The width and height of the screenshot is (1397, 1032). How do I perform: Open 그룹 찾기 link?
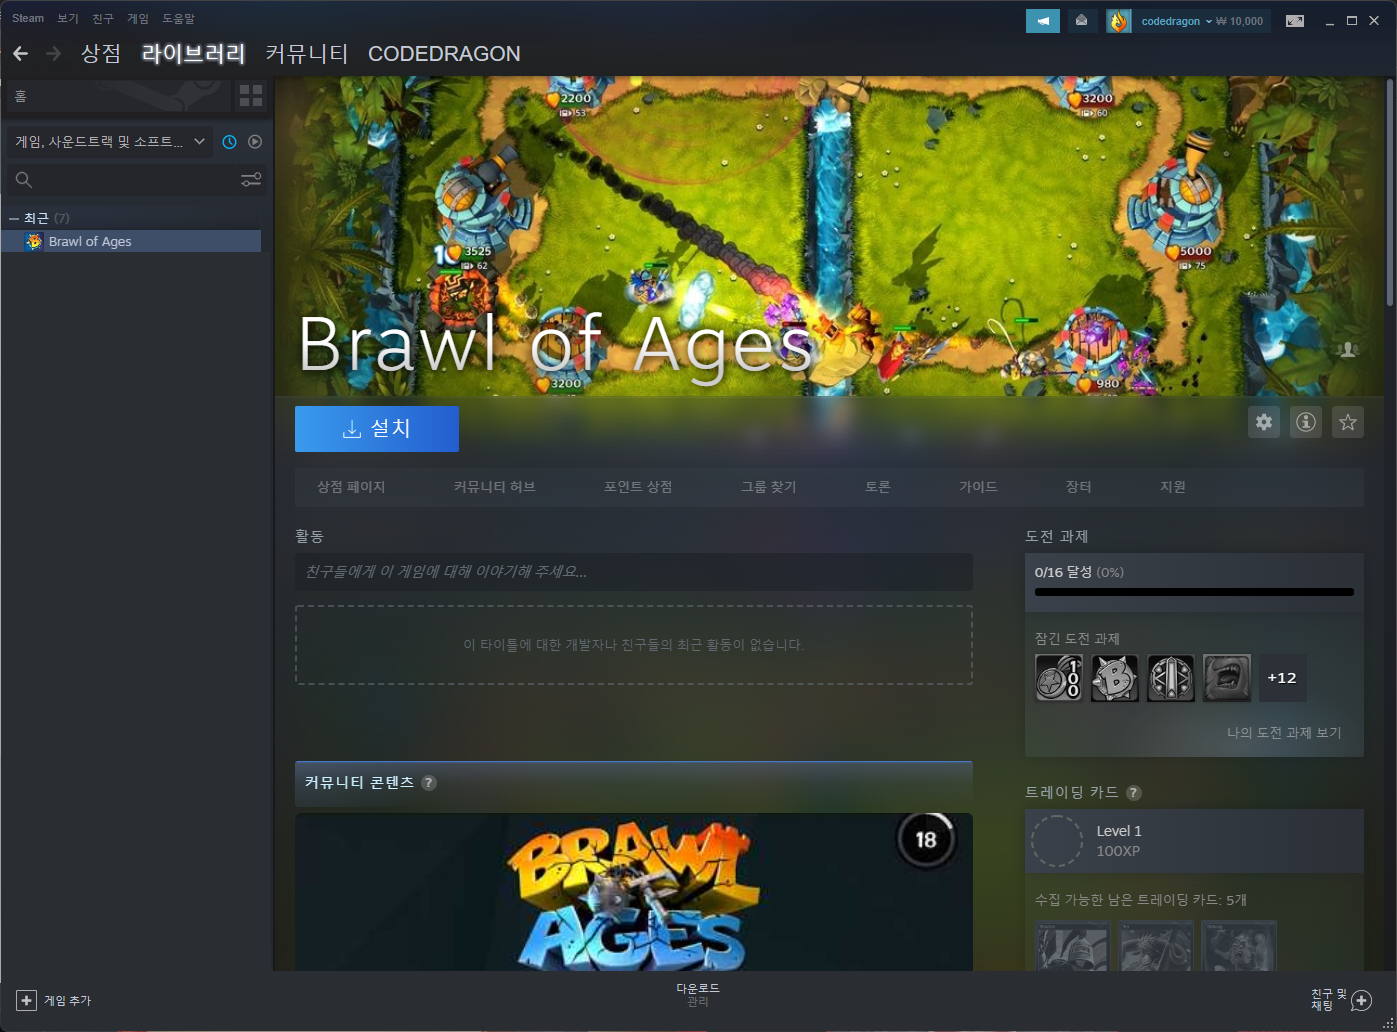[768, 487]
